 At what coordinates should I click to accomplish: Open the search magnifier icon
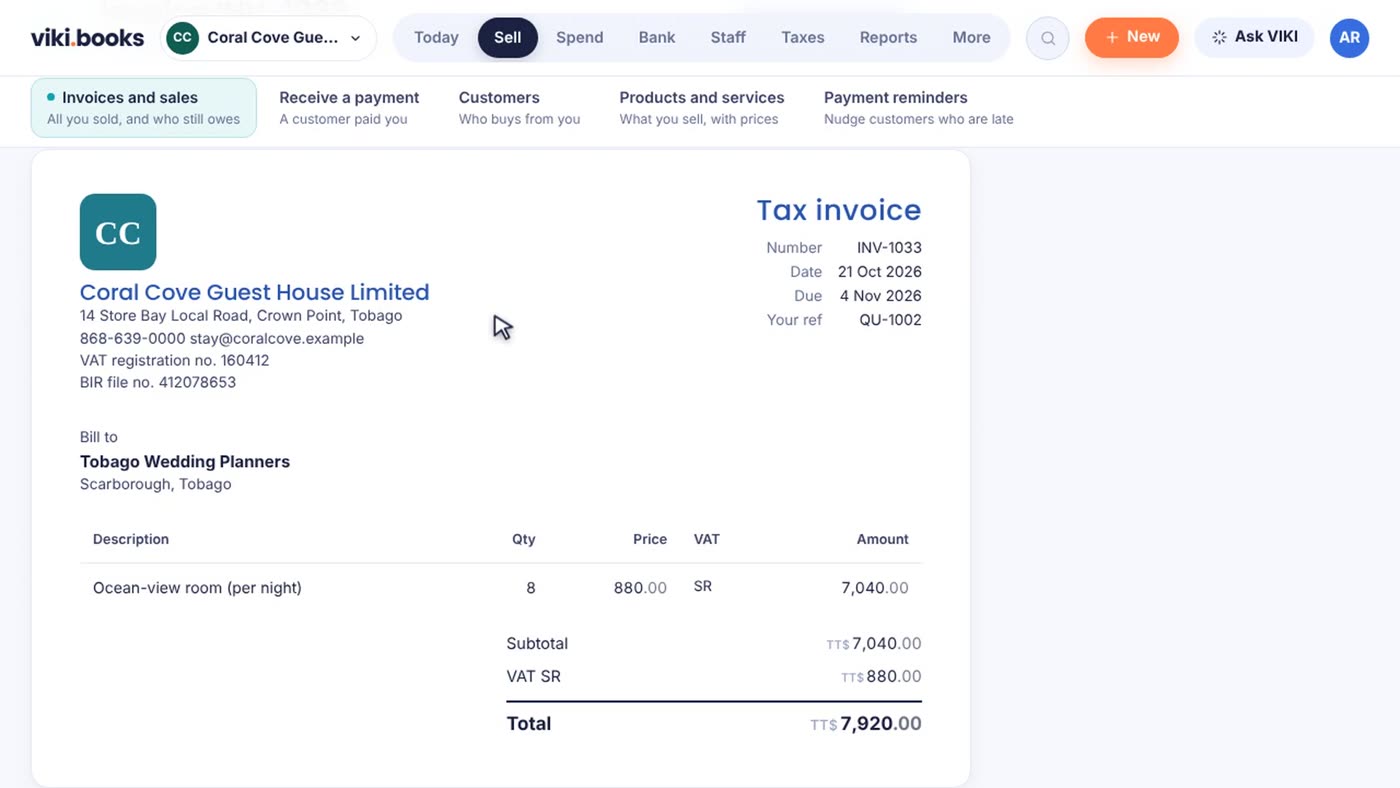[1048, 38]
